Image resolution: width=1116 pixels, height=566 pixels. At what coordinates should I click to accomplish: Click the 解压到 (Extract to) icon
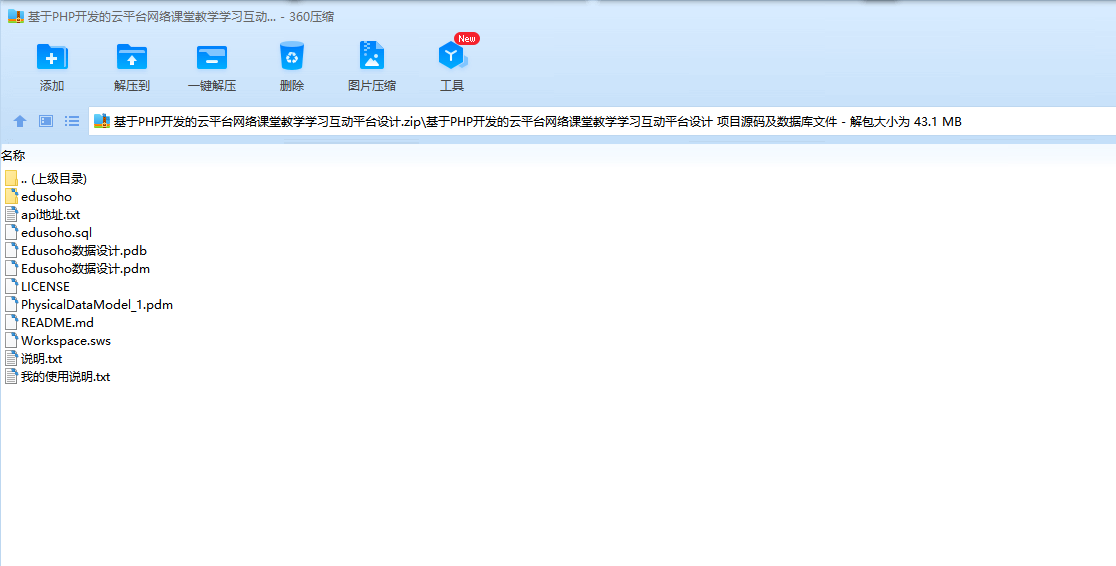(x=132, y=57)
